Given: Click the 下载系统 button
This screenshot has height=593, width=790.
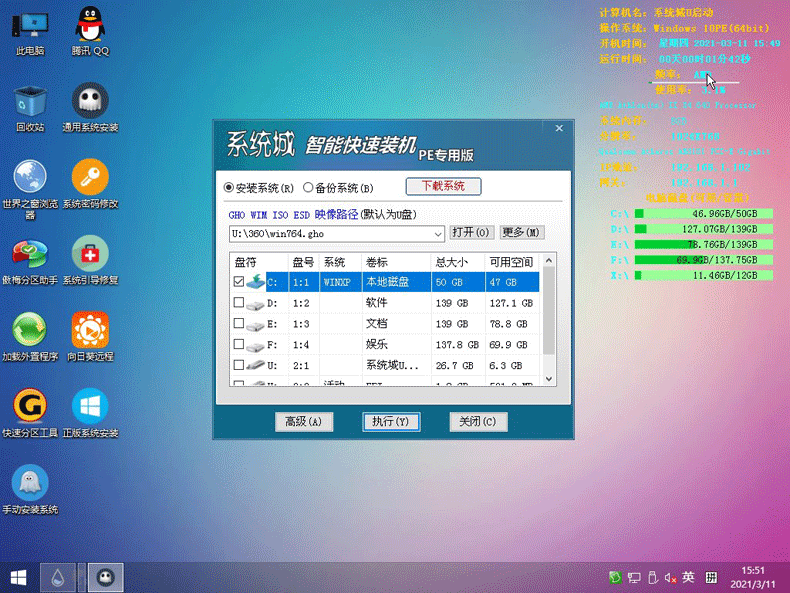Looking at the screenshot, I should coord(442,186).
